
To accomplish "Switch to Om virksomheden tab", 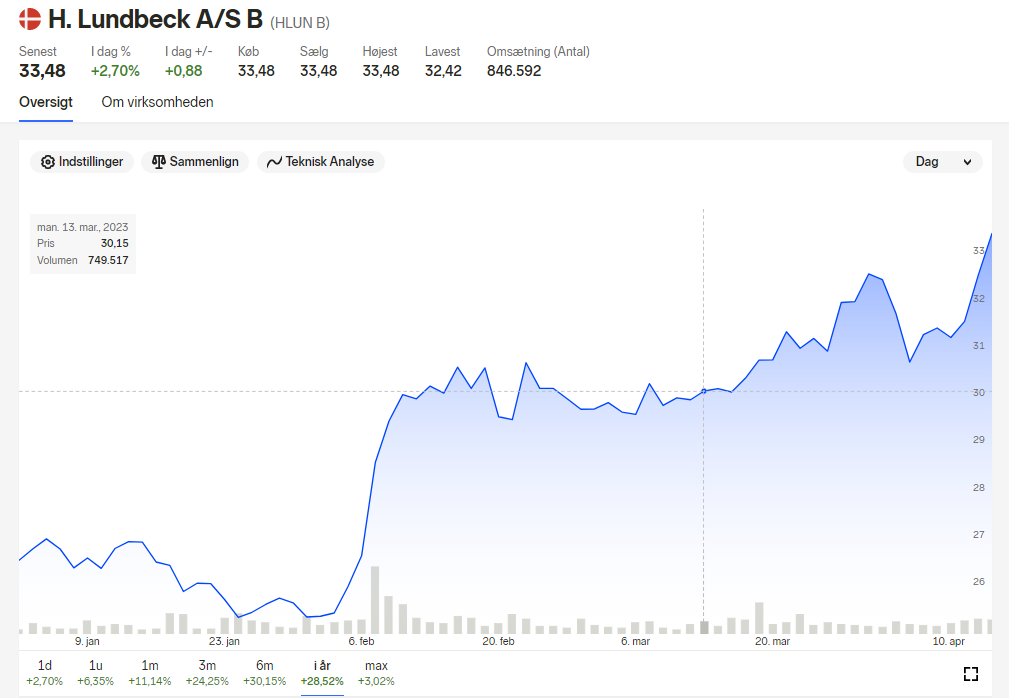I will pos(157,102).
